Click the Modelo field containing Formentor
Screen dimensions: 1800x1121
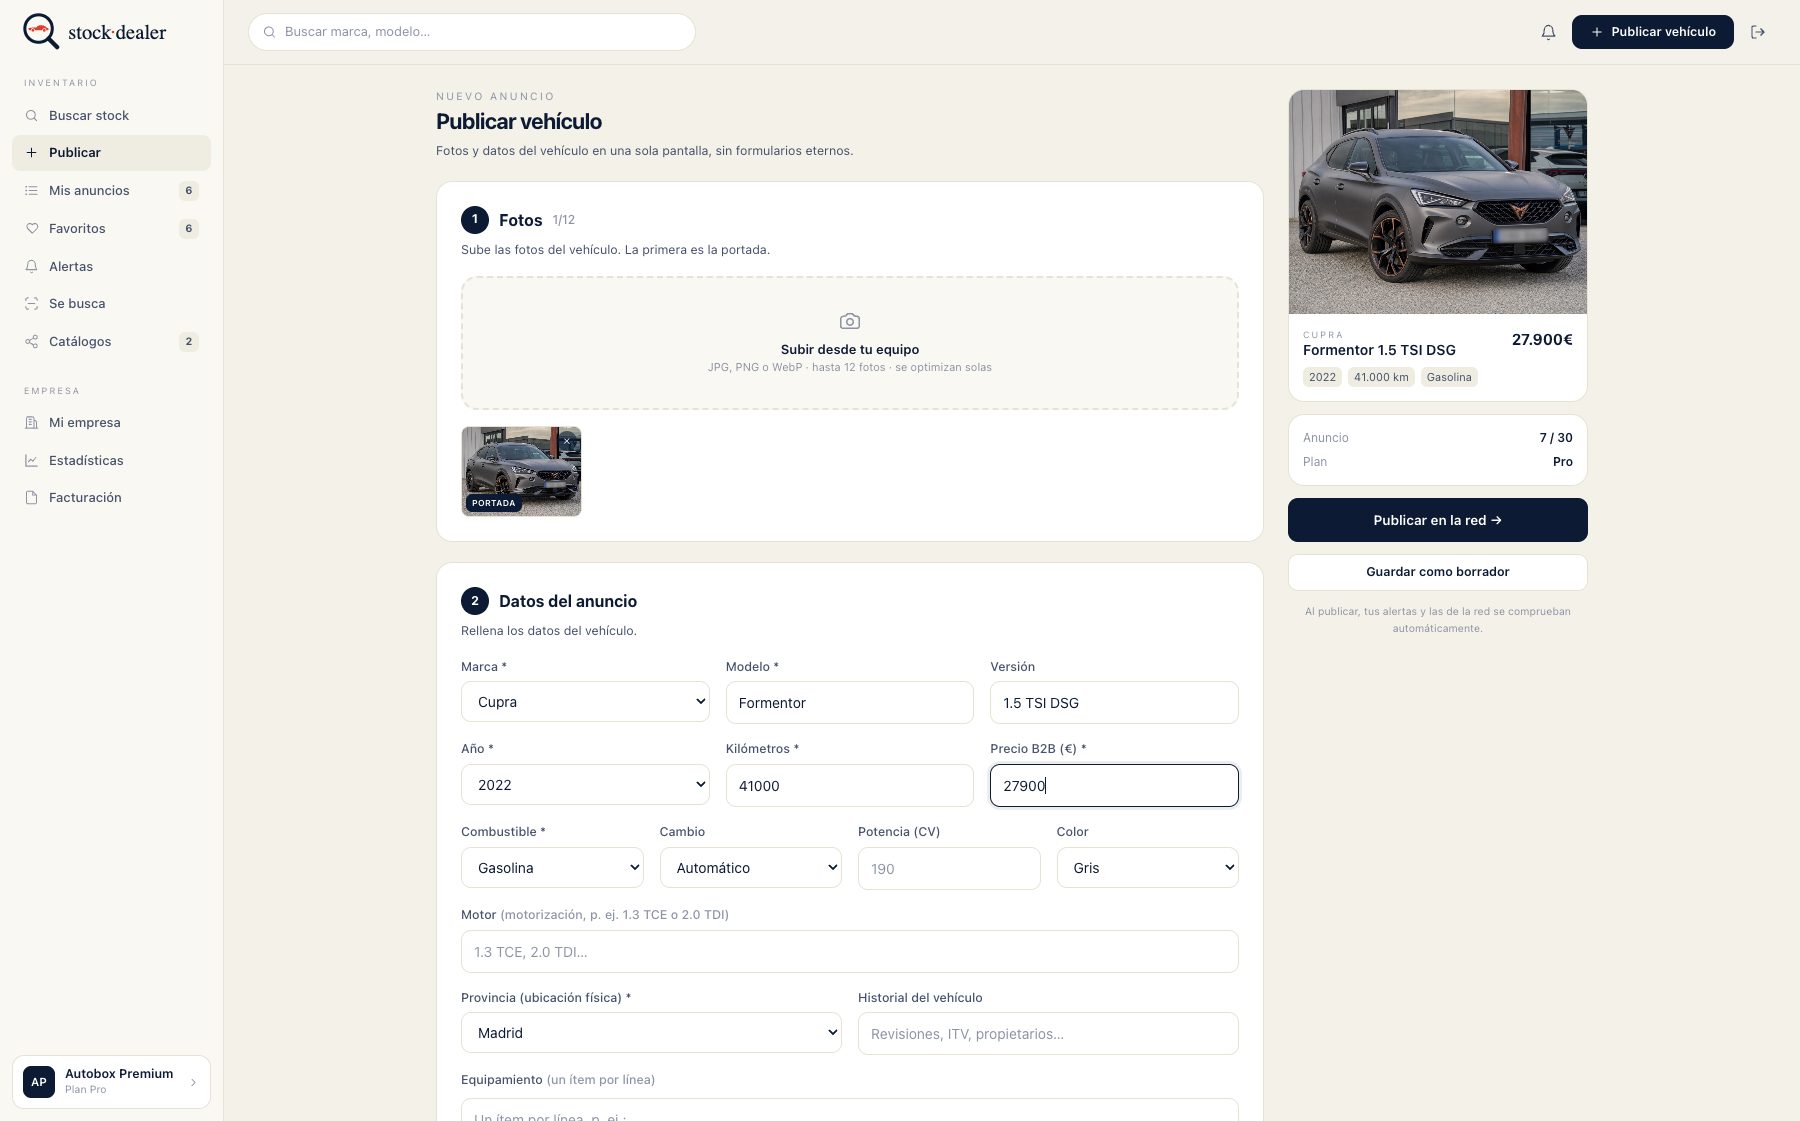click(x=850, y=703)
